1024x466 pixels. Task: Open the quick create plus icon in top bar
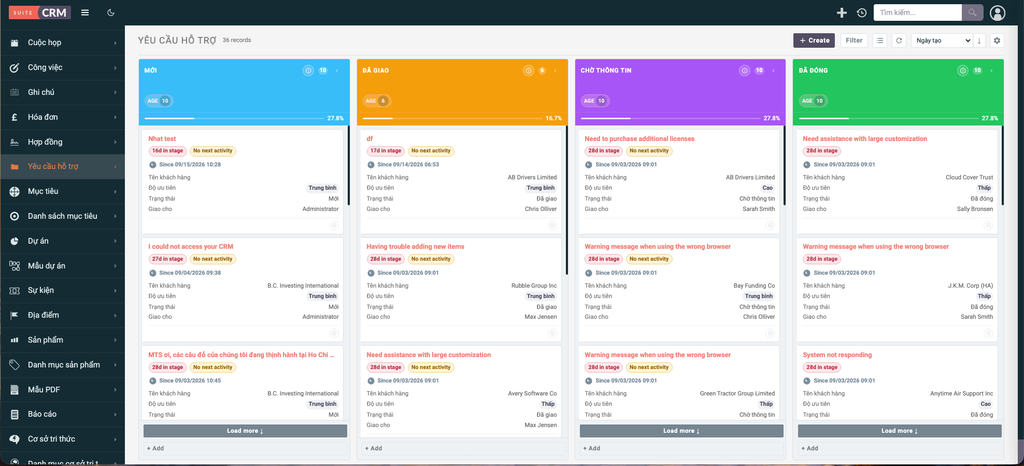tap(842, 12)
